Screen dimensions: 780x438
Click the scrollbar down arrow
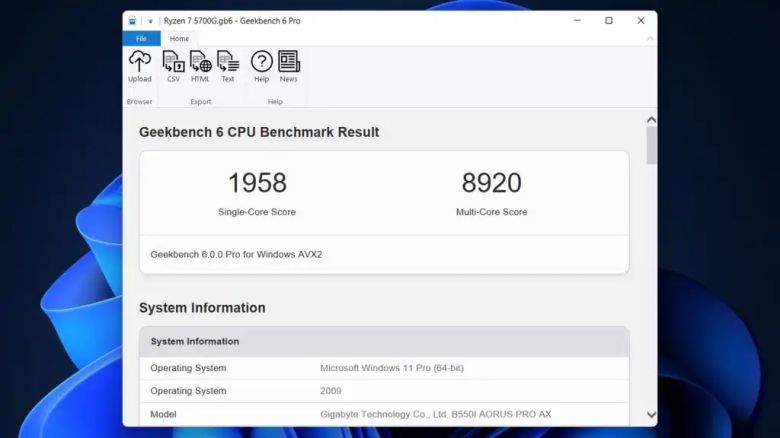point(651,414)
